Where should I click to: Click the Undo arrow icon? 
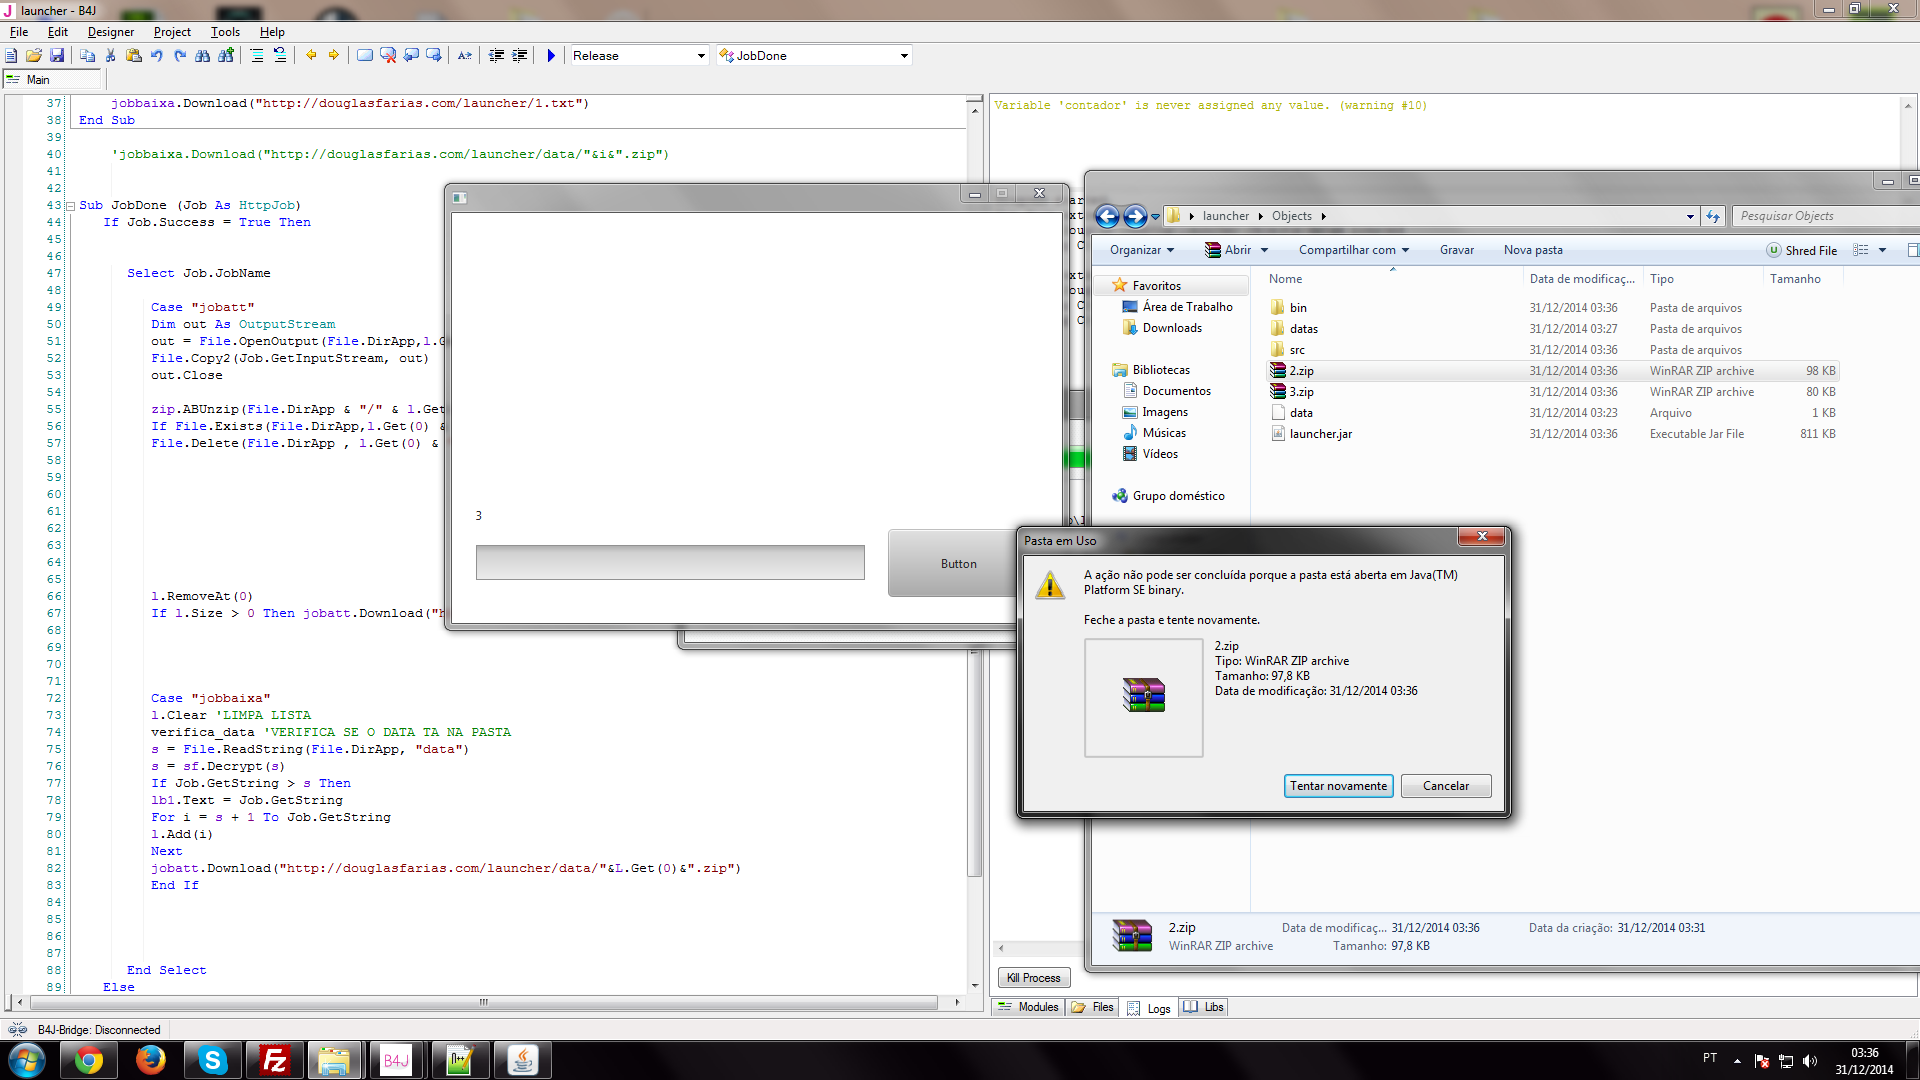[x=157, y=56]
